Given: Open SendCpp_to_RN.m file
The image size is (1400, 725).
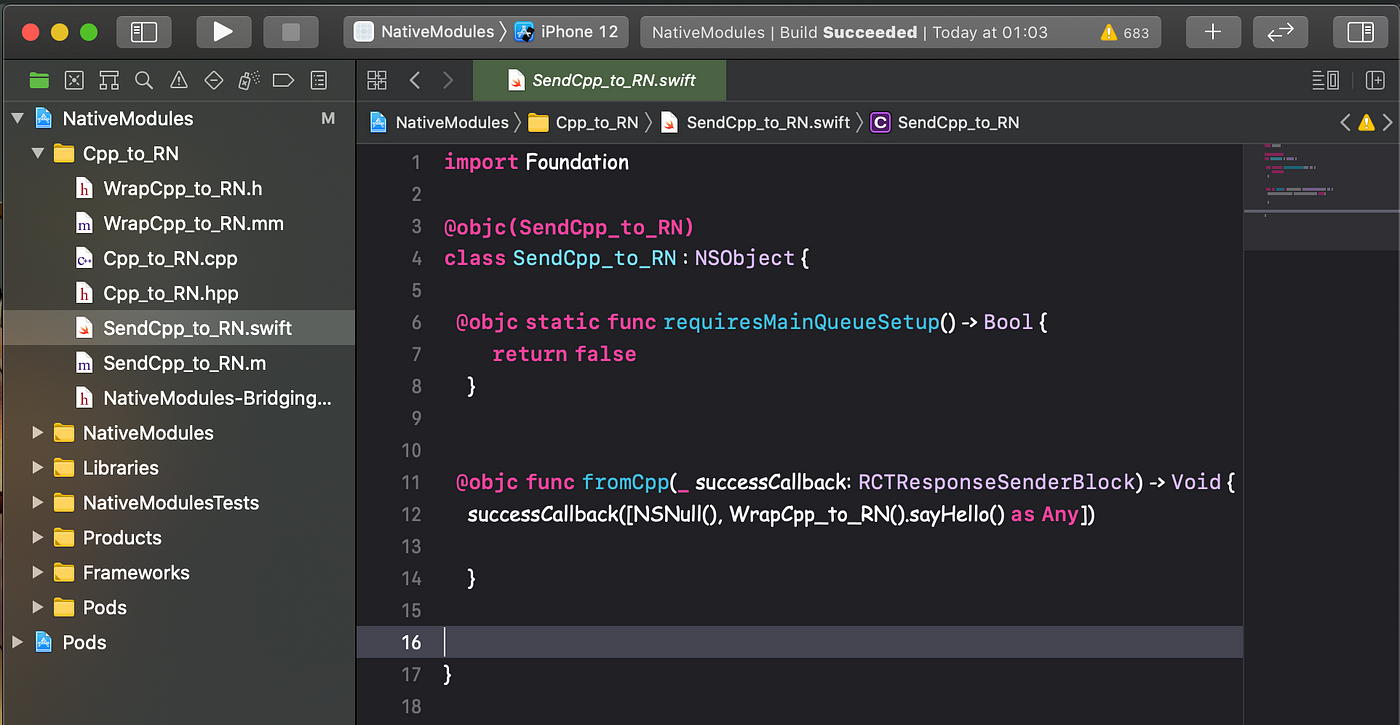Looking at the screenshot, I should click(x=178, y=363).
